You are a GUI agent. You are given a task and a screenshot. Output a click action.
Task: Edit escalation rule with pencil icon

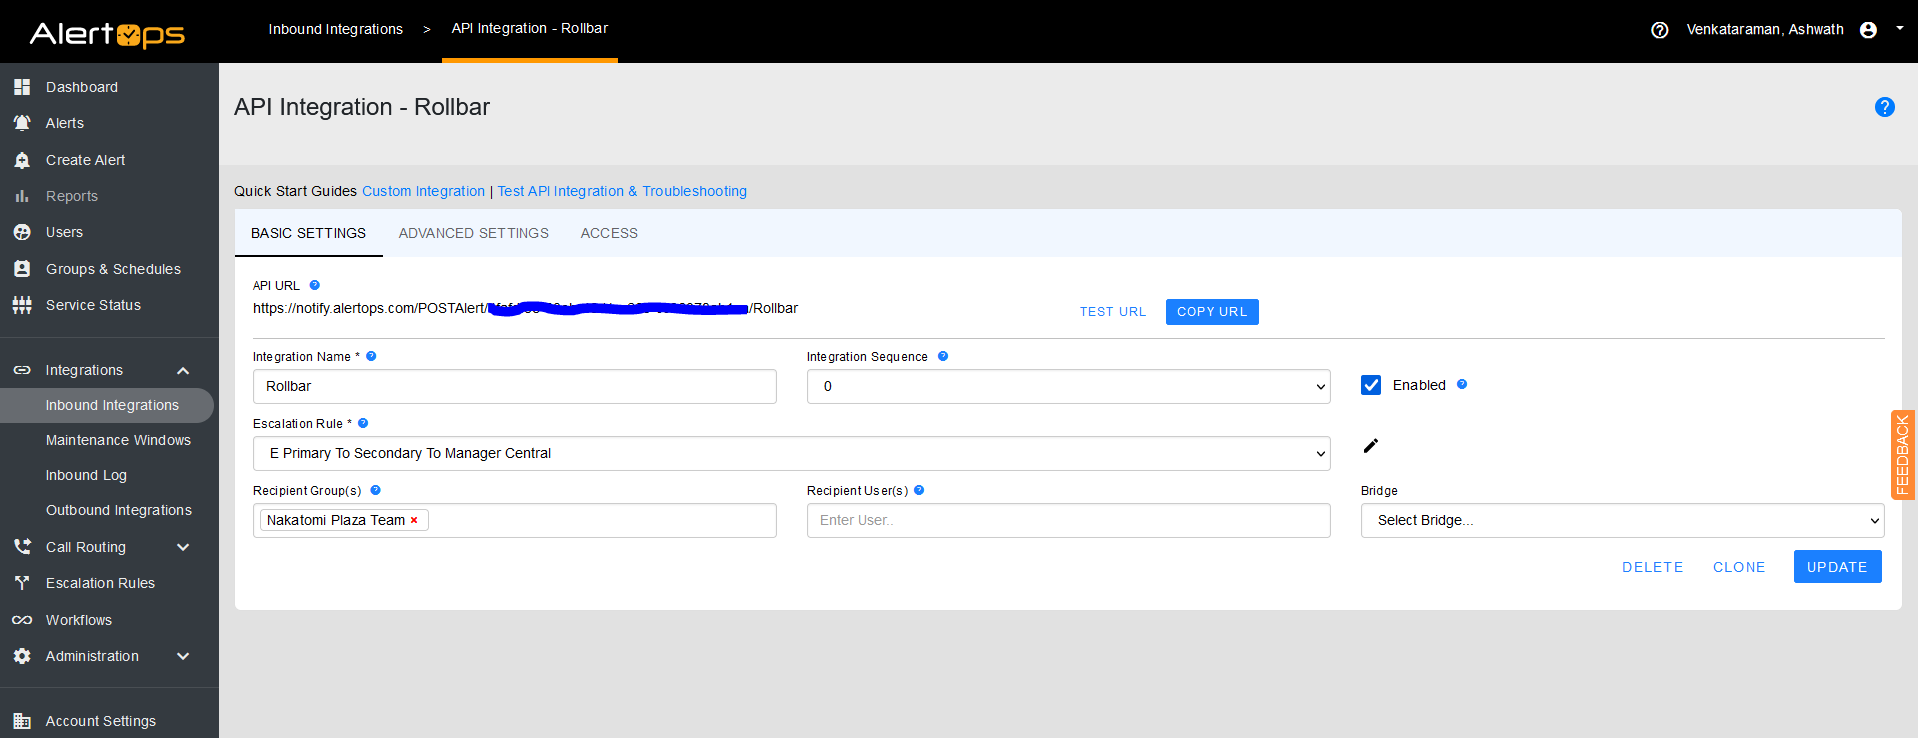click(1371, 446)
